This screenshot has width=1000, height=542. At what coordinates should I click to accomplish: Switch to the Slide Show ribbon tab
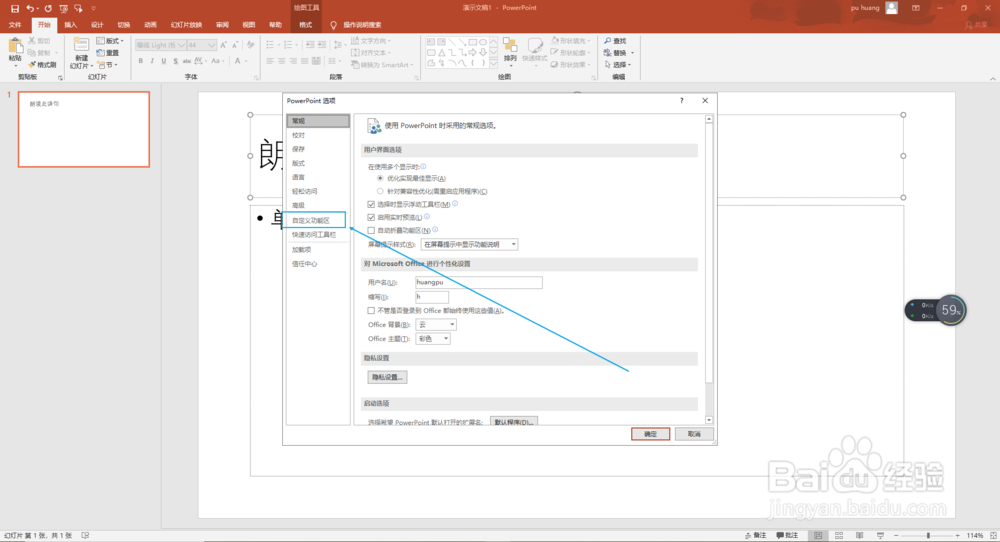coord(186,25)
